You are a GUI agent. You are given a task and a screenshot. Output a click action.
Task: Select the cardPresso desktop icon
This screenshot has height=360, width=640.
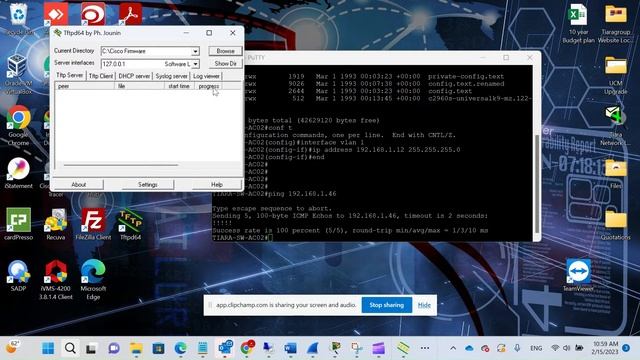(x=18, y=224)
